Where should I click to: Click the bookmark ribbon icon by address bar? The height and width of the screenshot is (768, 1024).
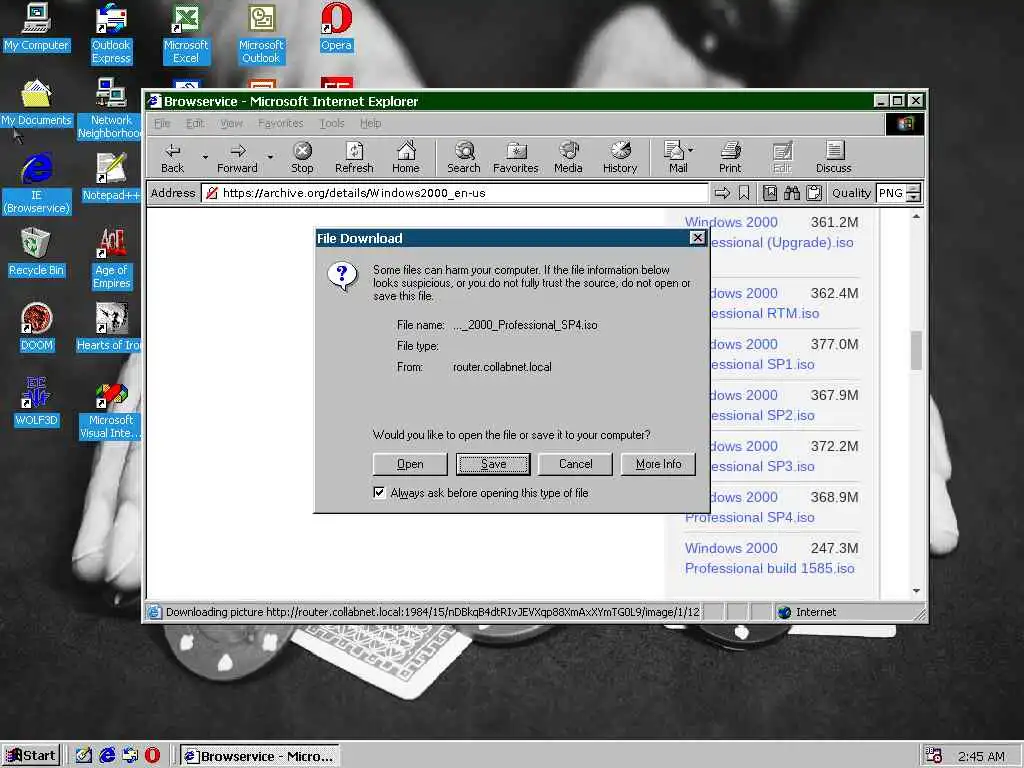tap(744, 193)
